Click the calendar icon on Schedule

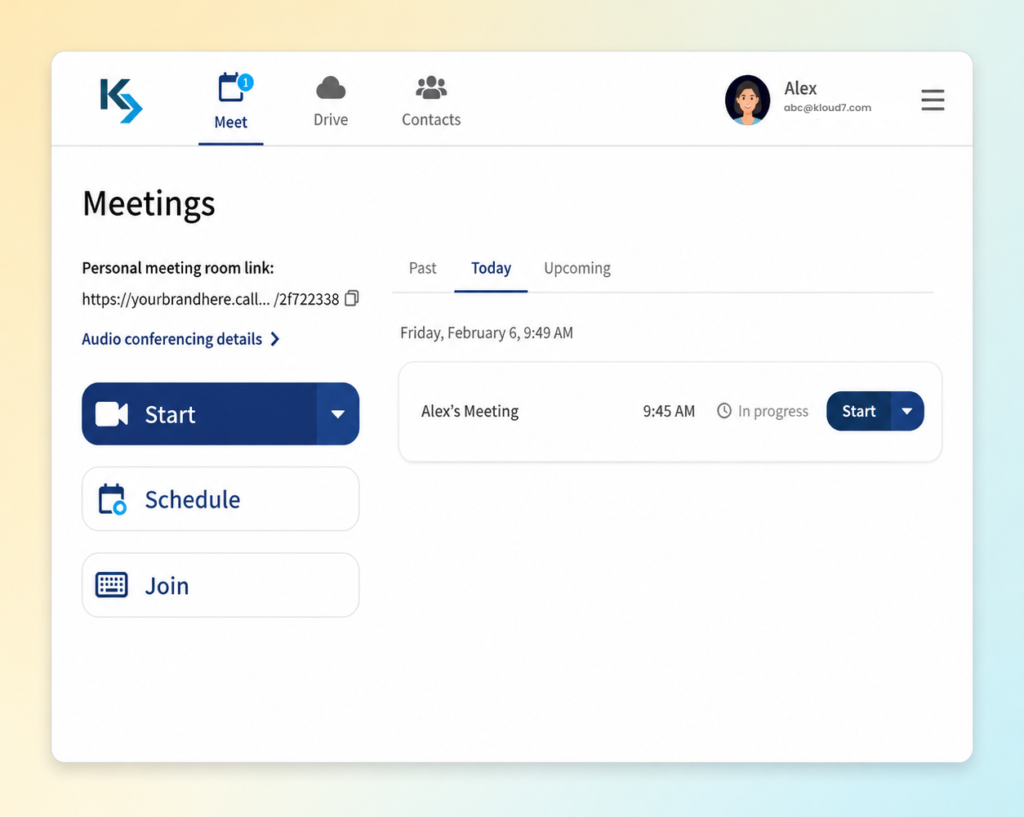112,500
